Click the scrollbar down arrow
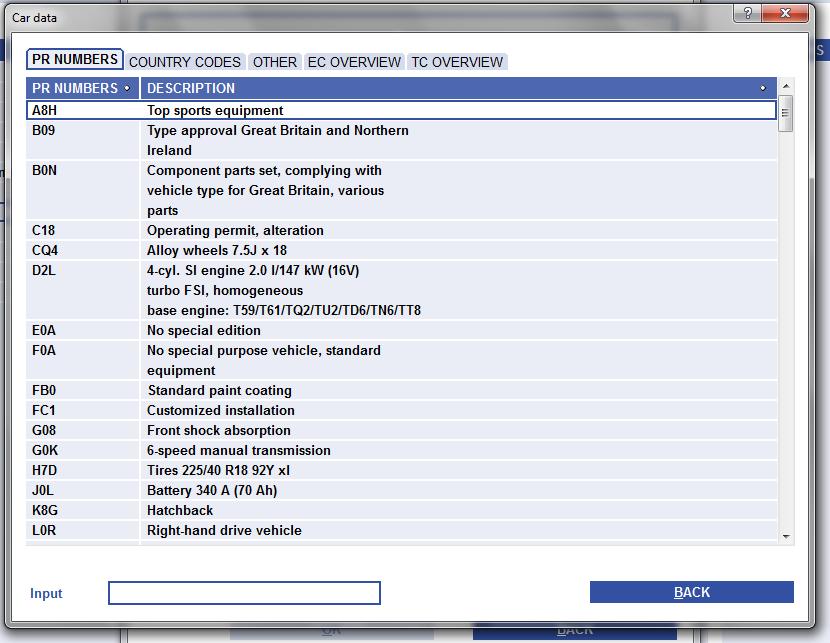The width and height of the screenshot is (830, 643). coord(785,537)
